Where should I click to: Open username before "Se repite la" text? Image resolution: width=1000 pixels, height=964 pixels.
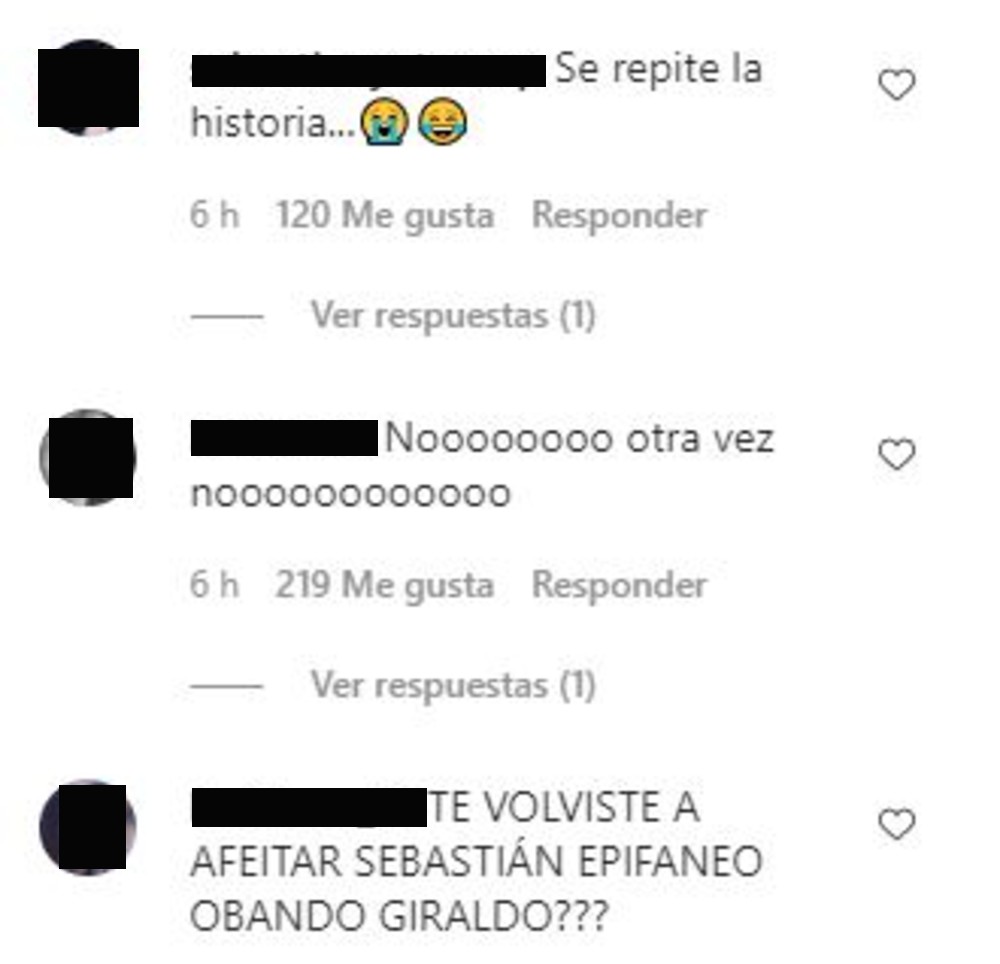[368, 70]
